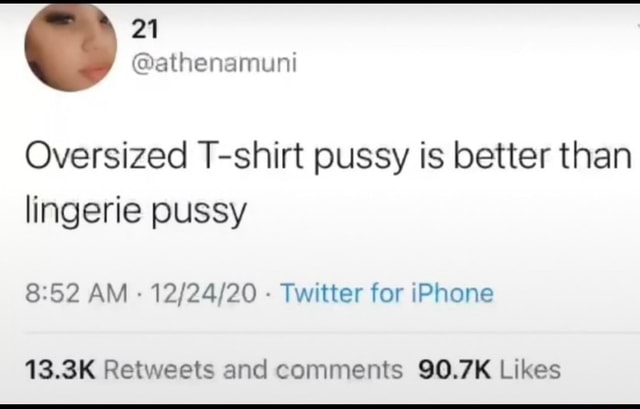Open the "Likes" list
Image resolution: width=640 pixels, height=409 pixels.
[x=530, y=370]
